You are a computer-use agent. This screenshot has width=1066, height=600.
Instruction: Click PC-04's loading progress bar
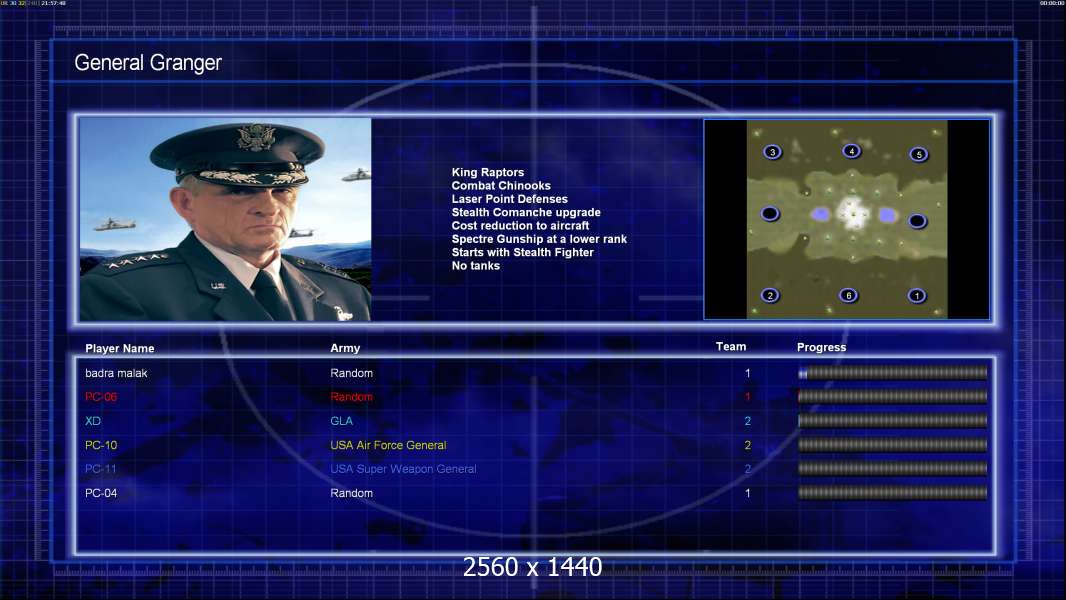(893, 493)
